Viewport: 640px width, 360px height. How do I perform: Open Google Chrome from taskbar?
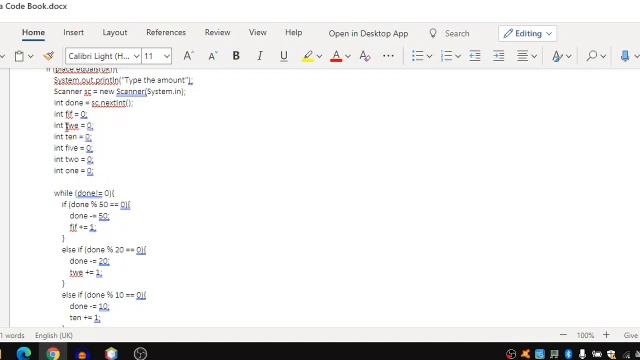click(53, 353)
